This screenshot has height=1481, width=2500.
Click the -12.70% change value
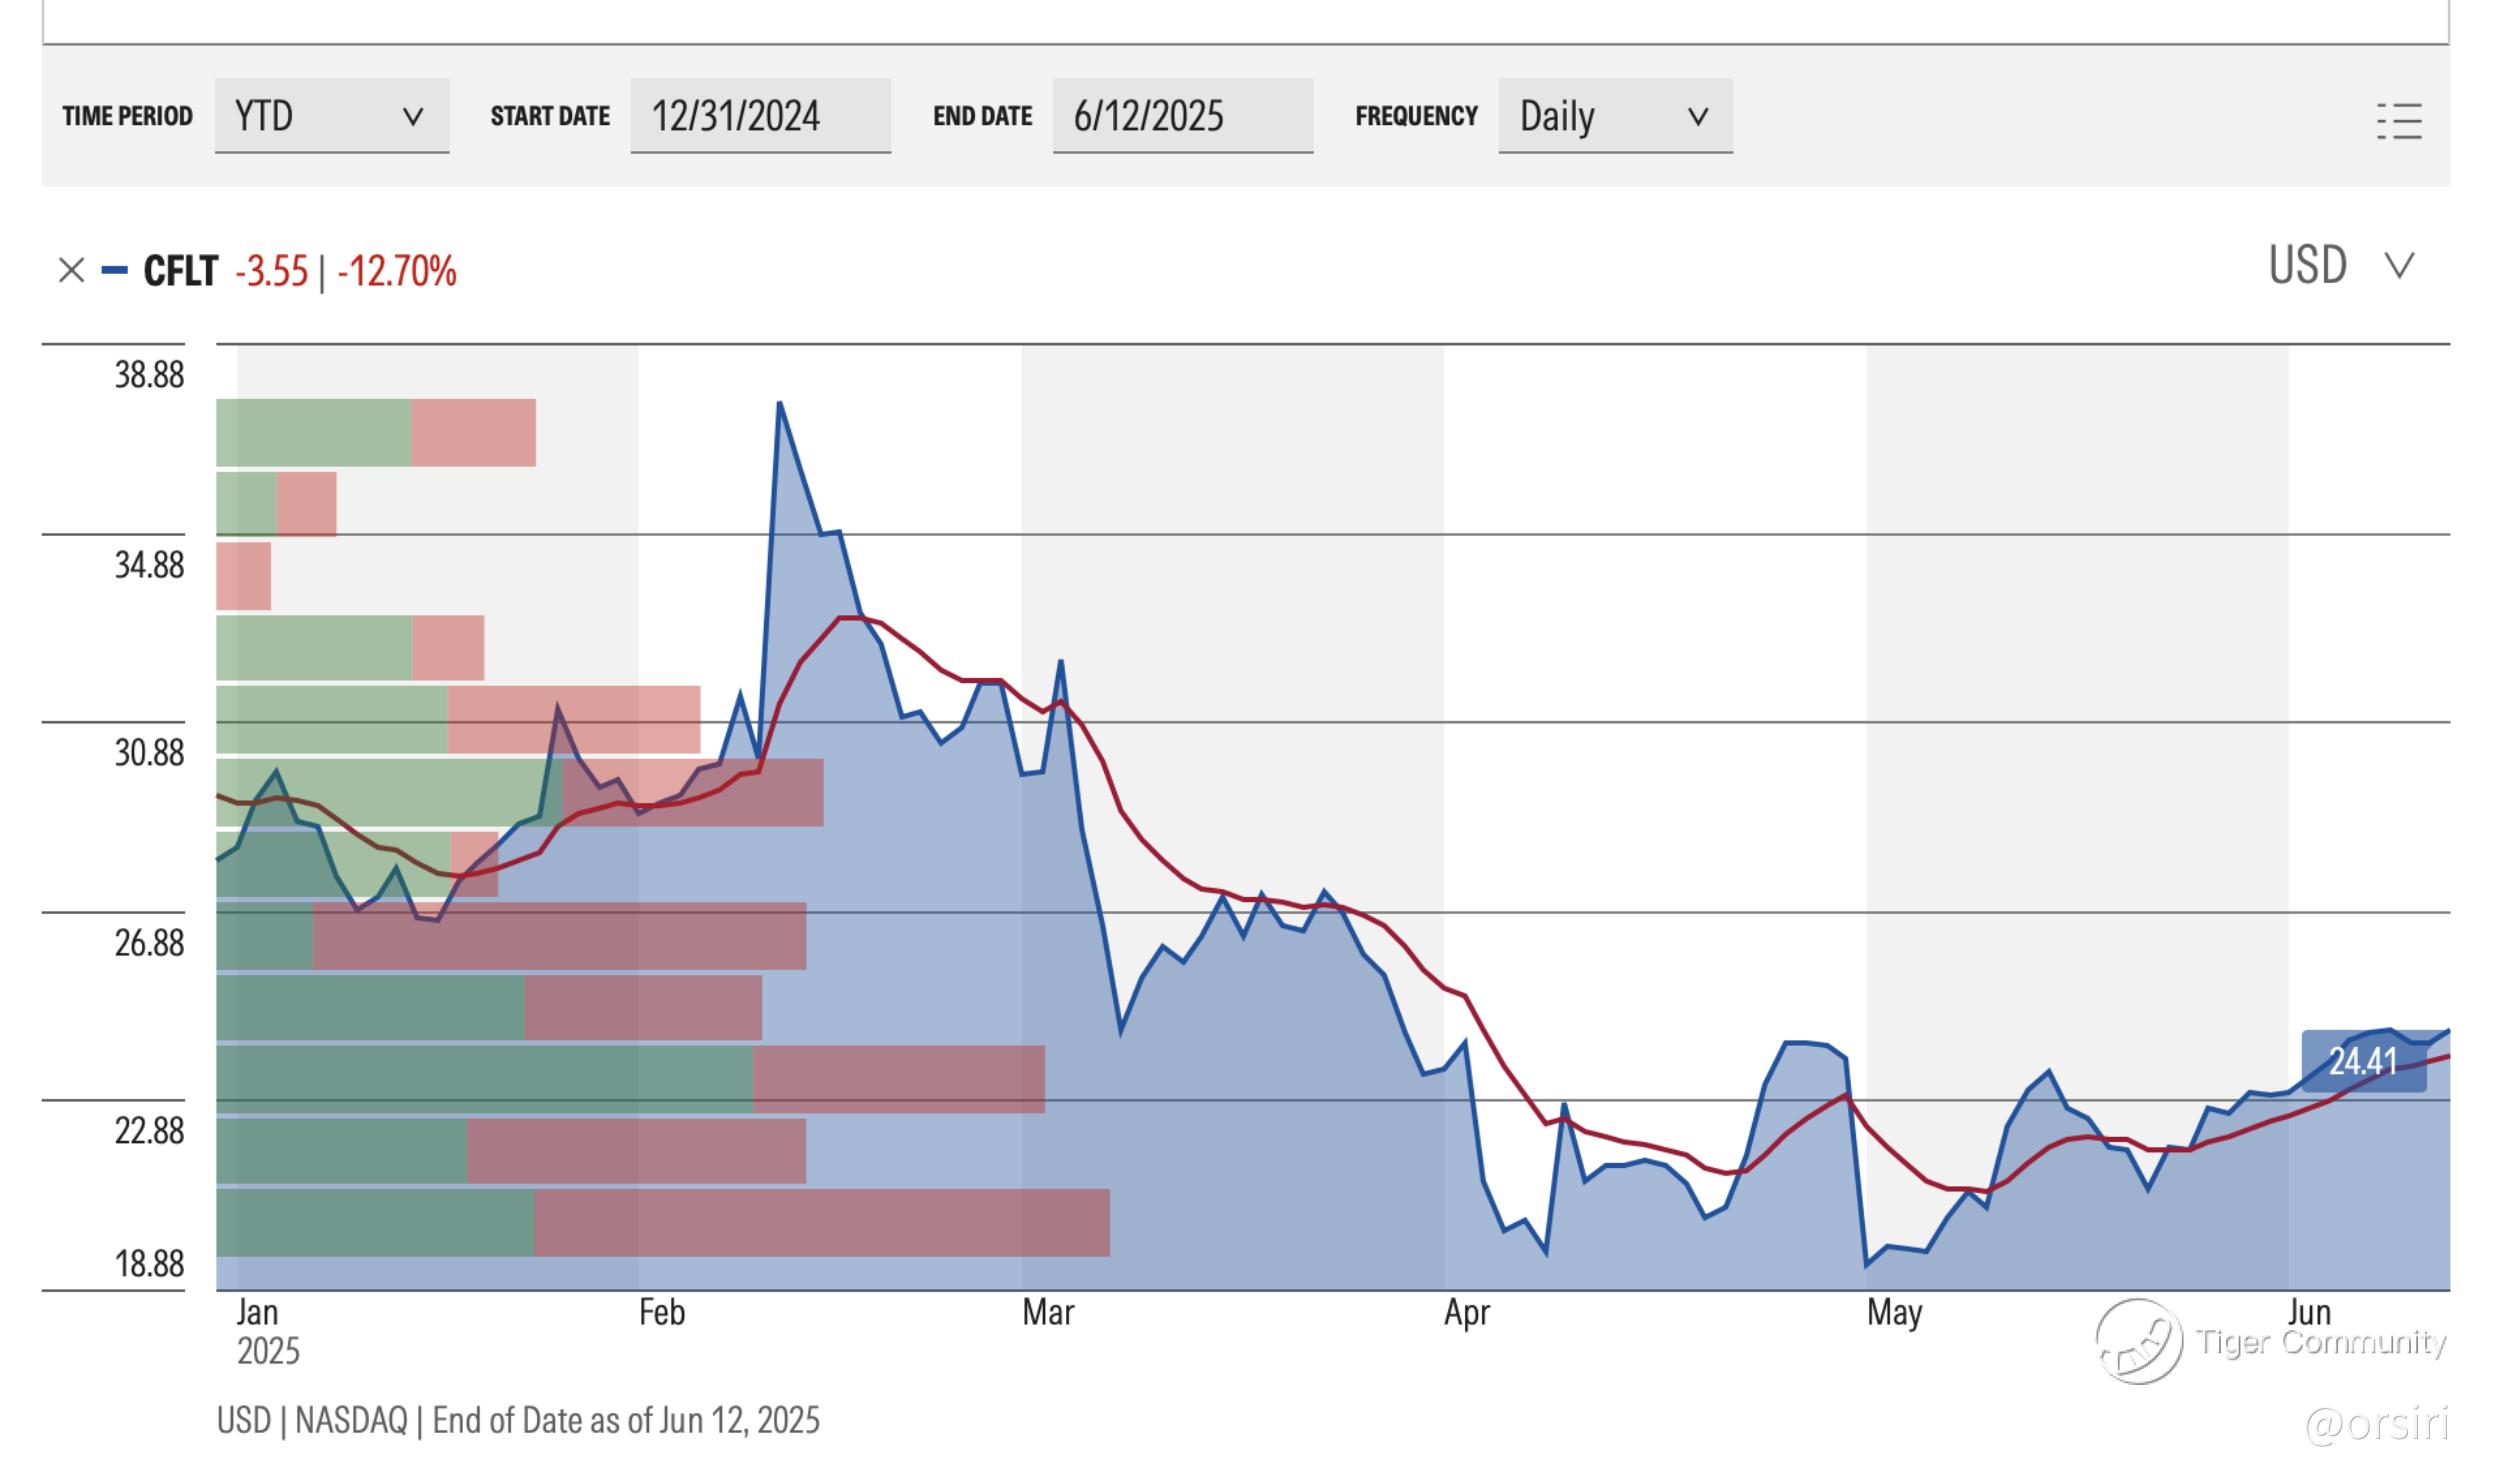point(397,271)
